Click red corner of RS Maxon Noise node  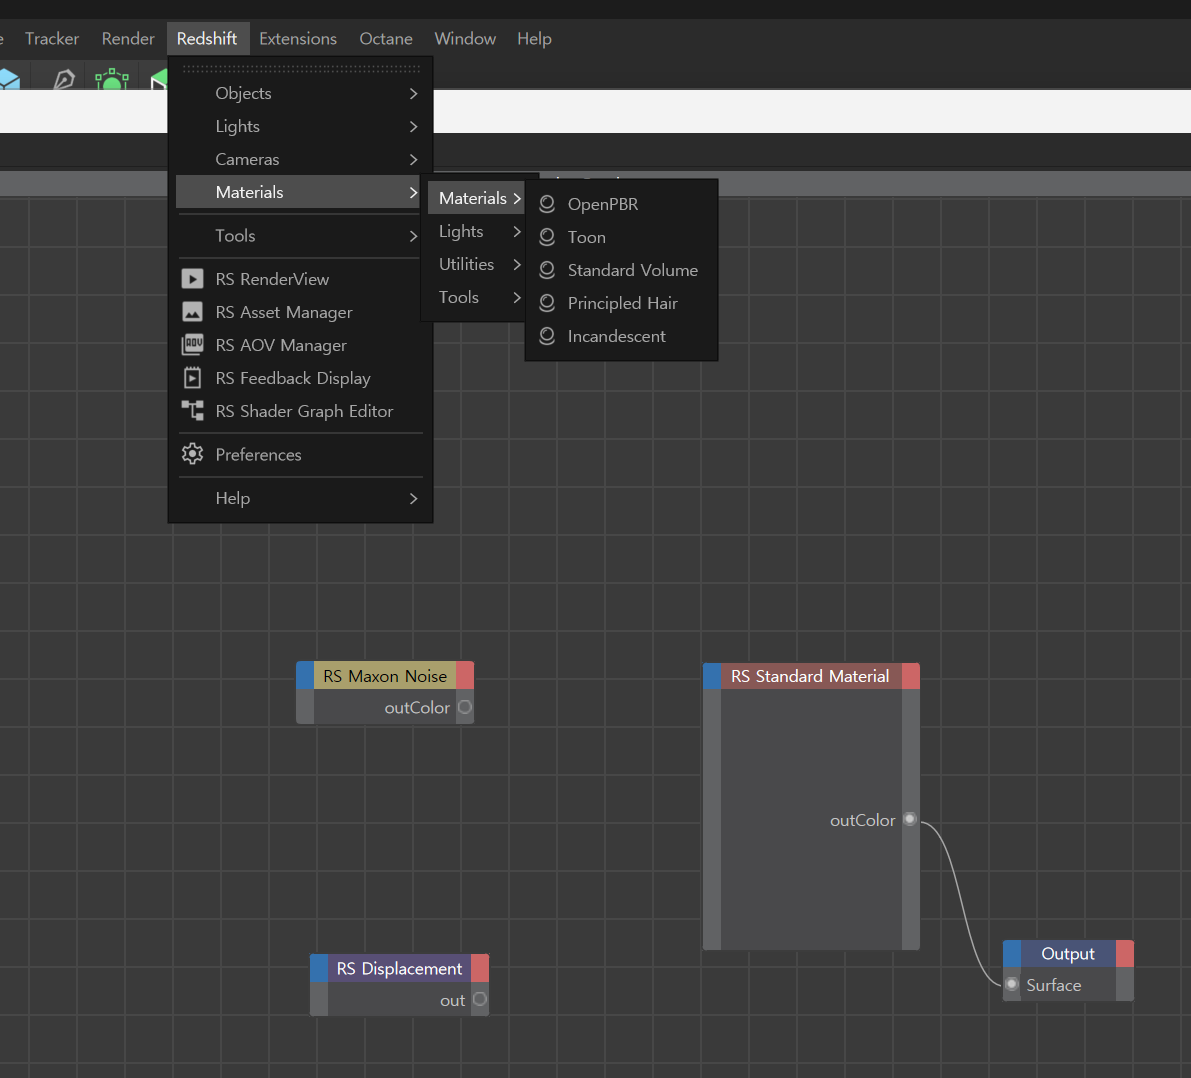465,675
